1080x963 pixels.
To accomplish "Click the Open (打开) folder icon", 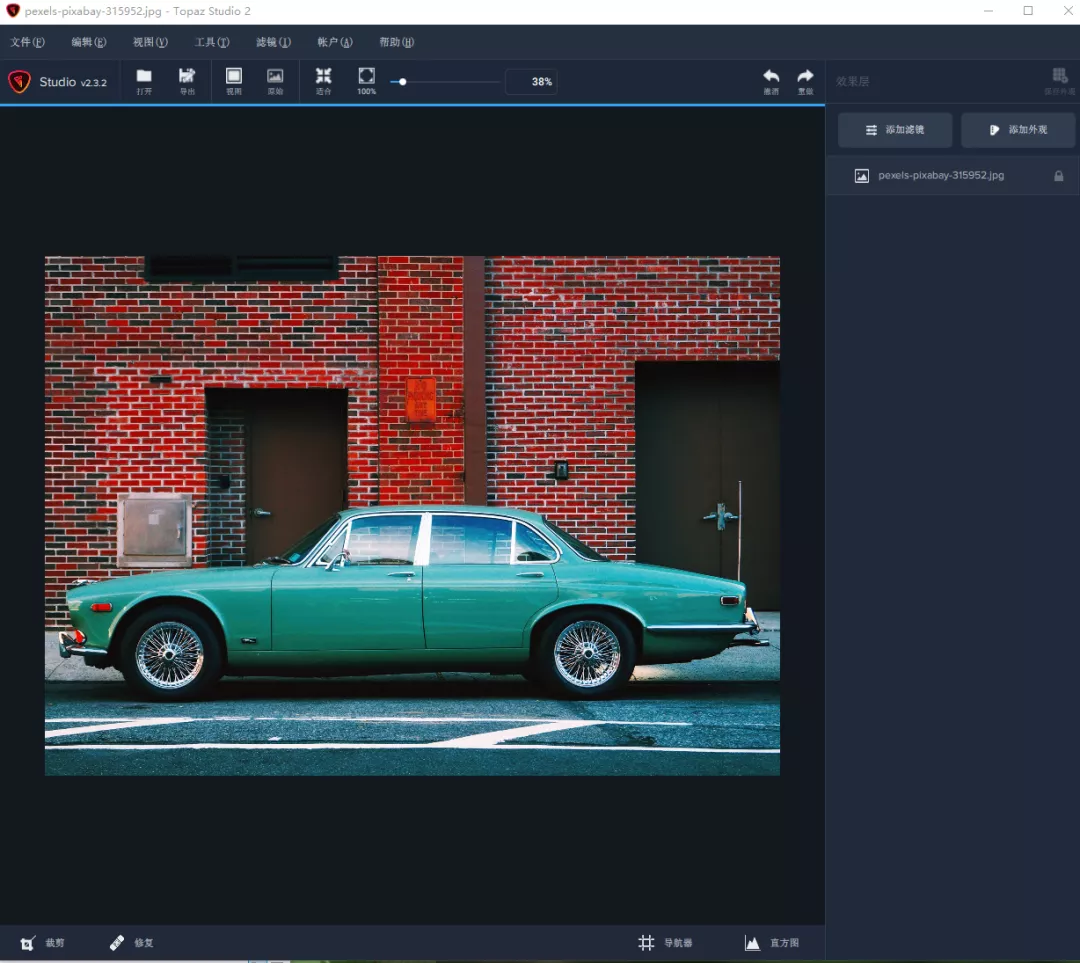I will tap(144, 80).
